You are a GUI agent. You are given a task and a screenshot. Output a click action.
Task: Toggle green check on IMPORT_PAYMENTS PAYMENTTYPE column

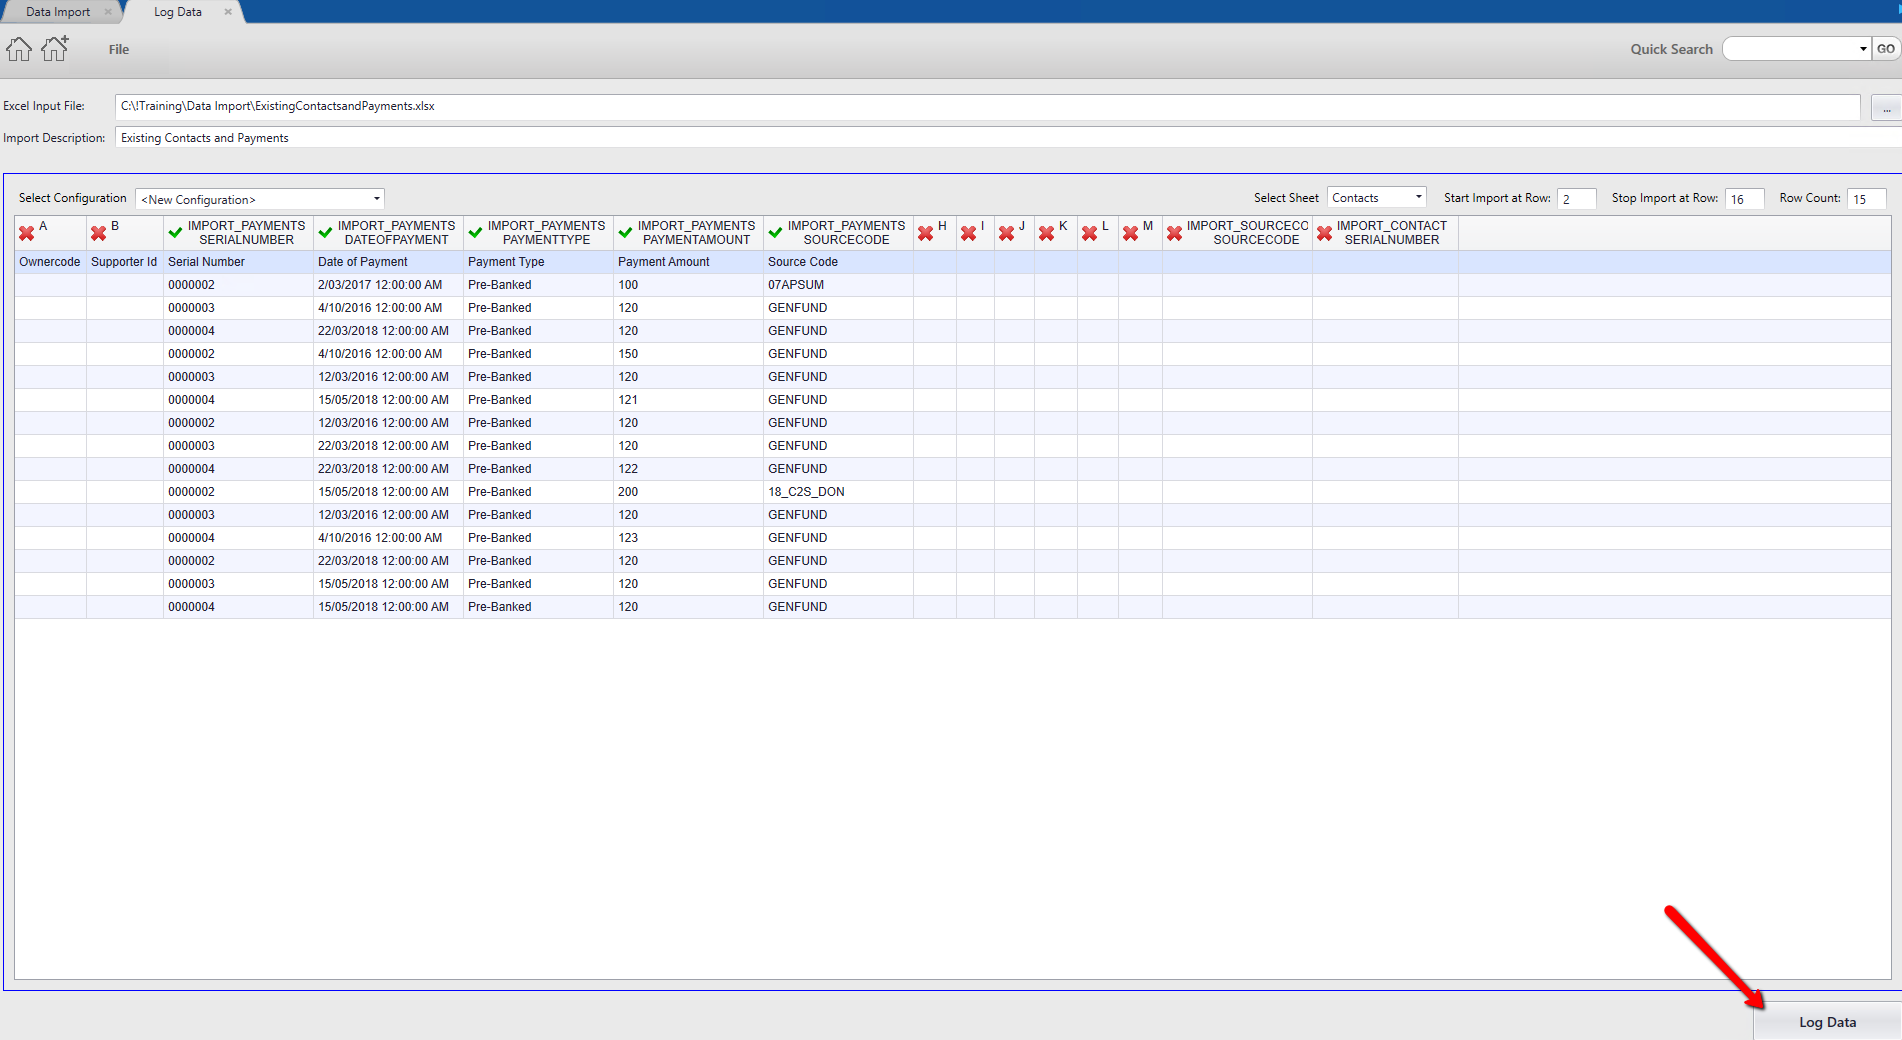coord(476,233)
